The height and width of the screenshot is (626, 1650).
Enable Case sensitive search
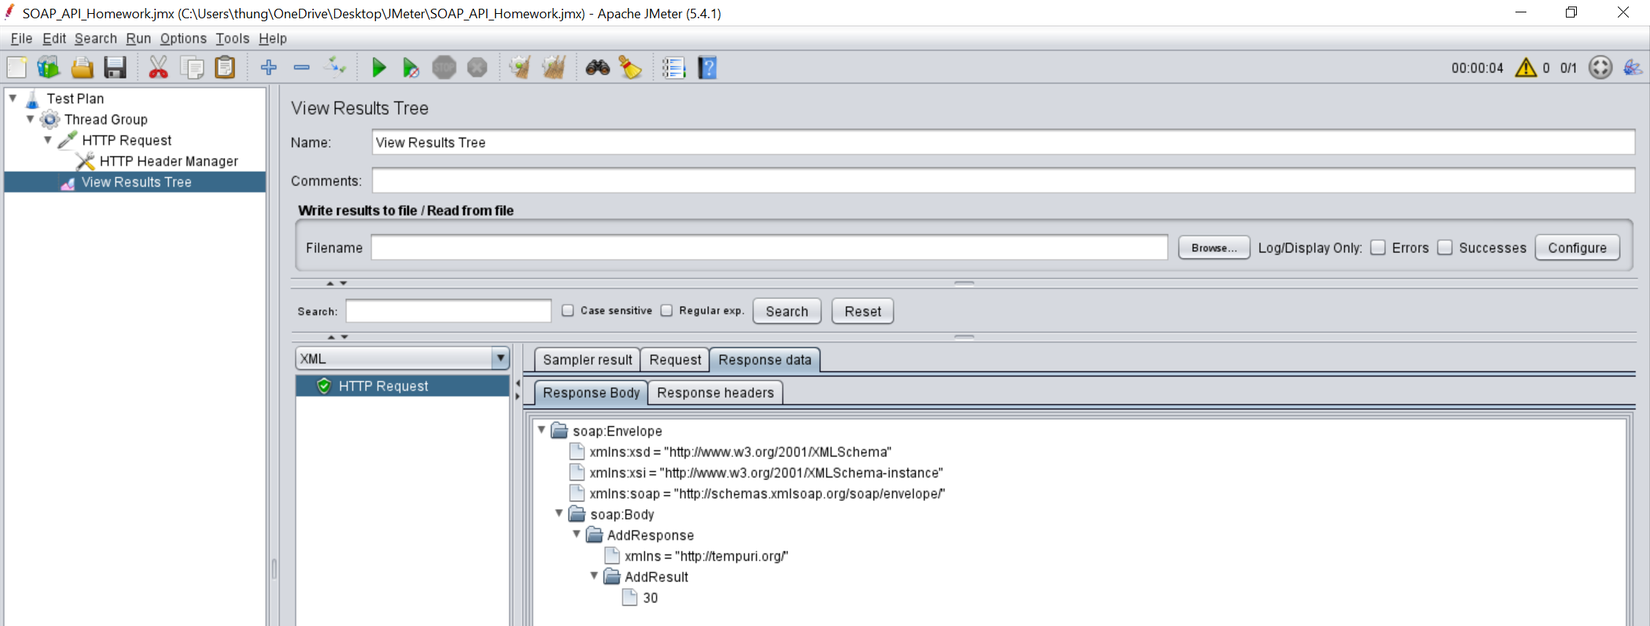[x=568, y=311]
